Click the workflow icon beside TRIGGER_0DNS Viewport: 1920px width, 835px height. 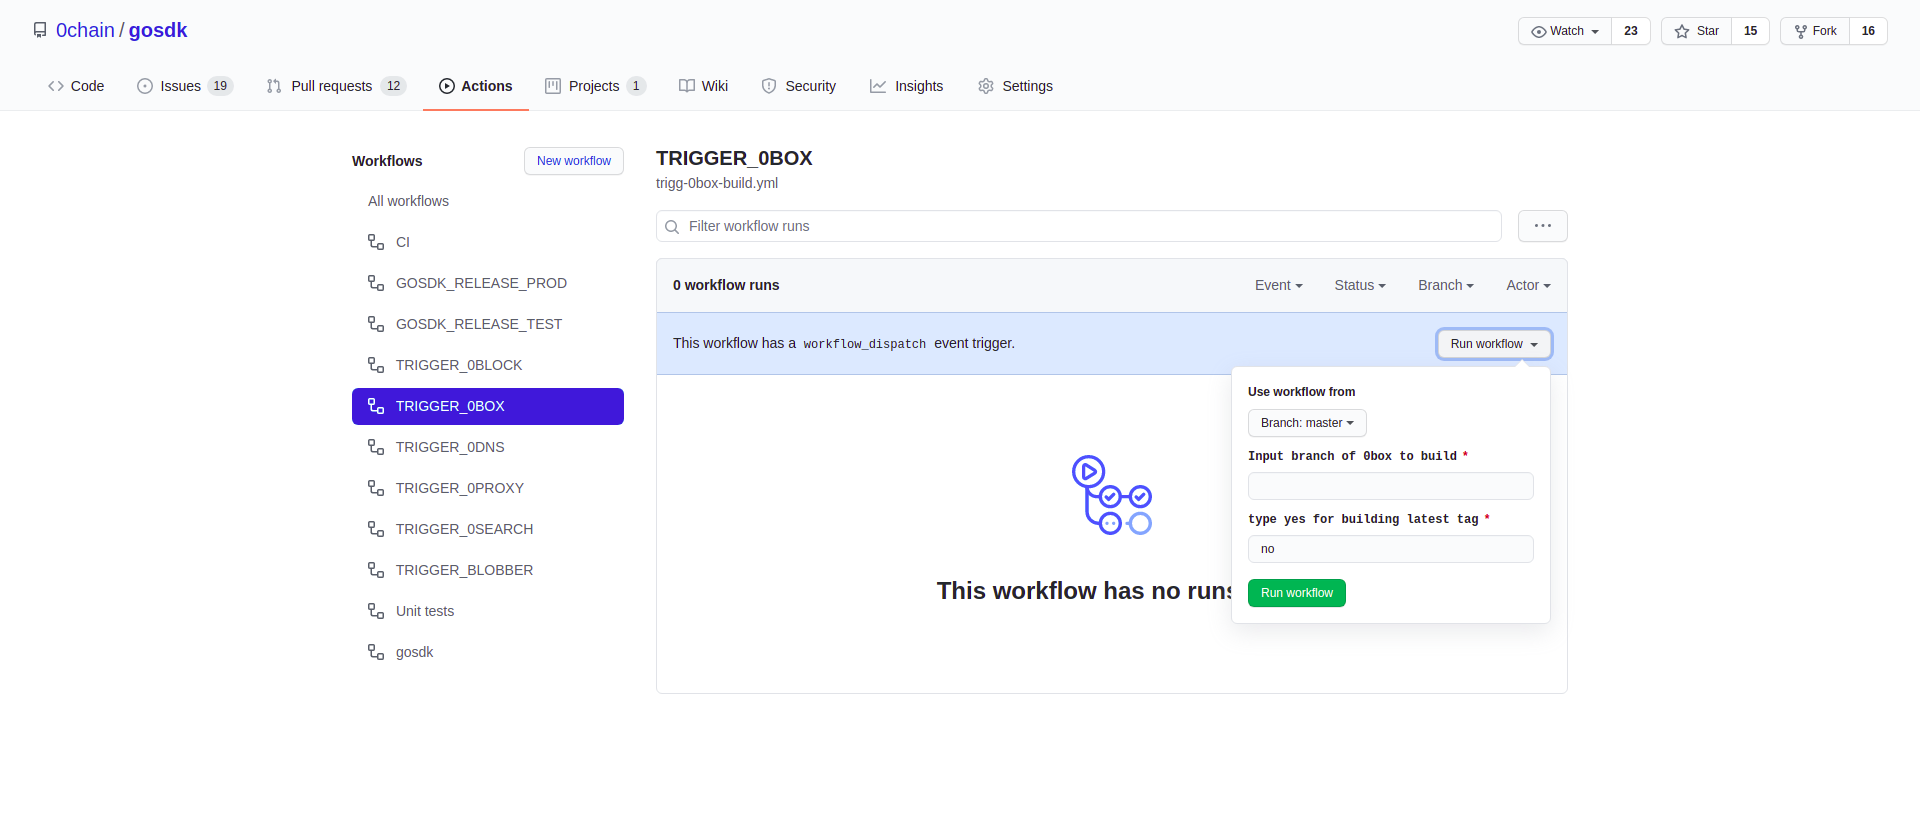tap(376, 447)
